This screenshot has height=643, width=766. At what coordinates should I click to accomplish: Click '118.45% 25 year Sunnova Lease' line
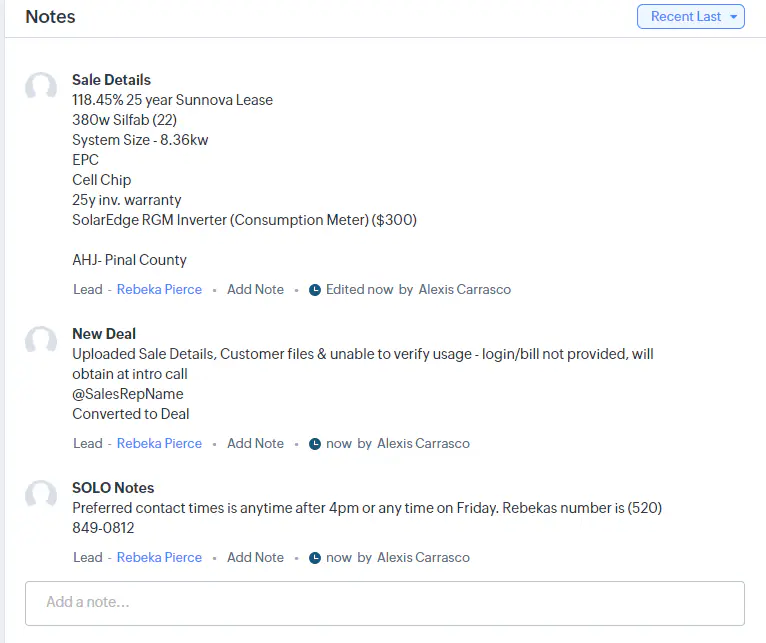pyautogui.click(x=172, y=100)
